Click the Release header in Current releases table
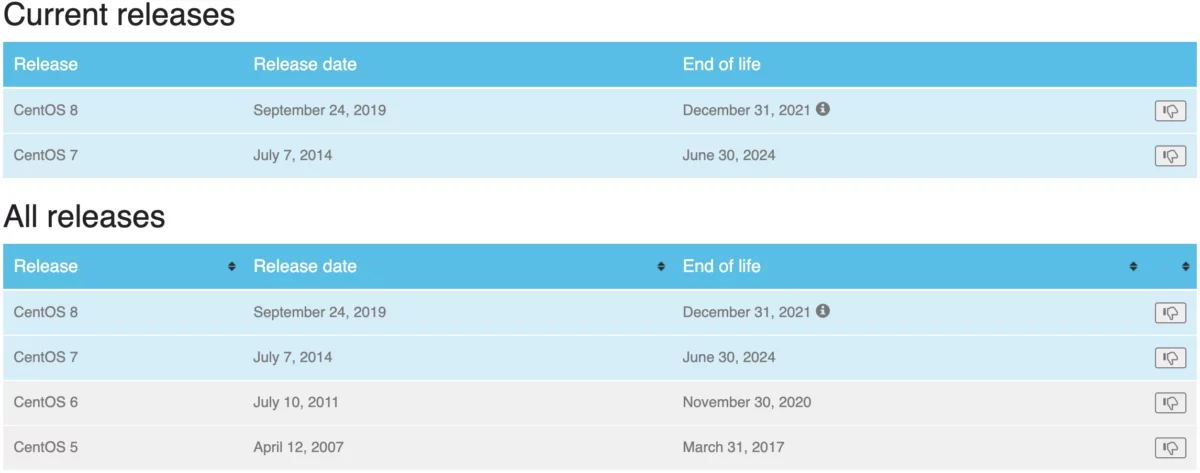1200x473 pixels. coord(46,65)
